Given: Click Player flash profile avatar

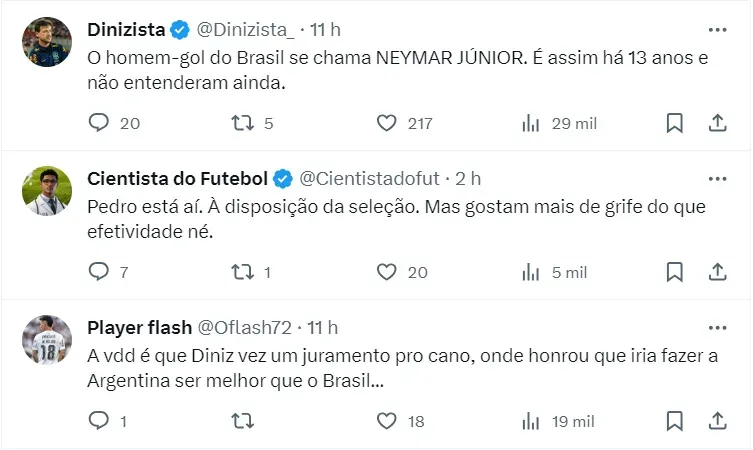Looking at the screenshot, I should click(x=47, y=339).
